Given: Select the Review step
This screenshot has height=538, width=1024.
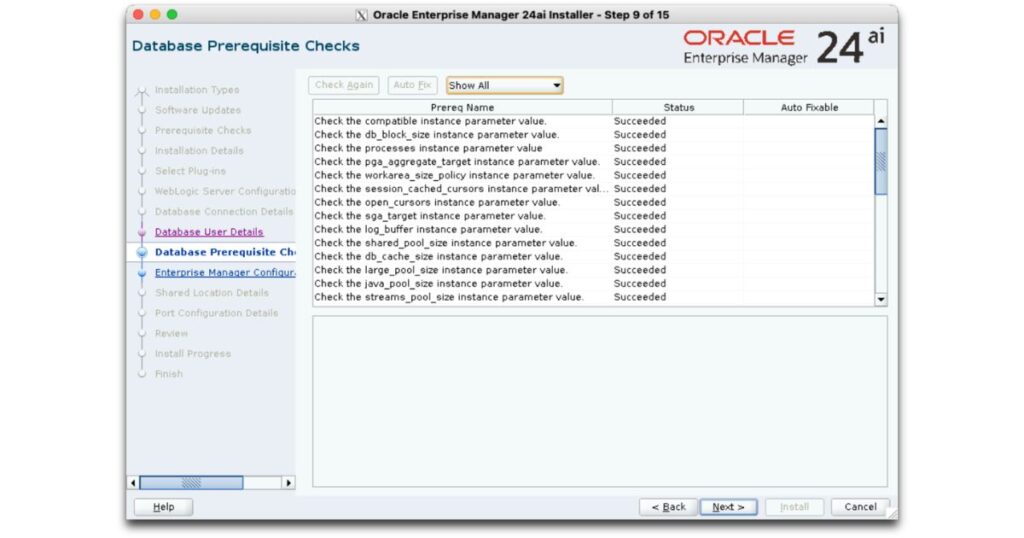Looking at the screenshot, I should (x=171, y=333).
